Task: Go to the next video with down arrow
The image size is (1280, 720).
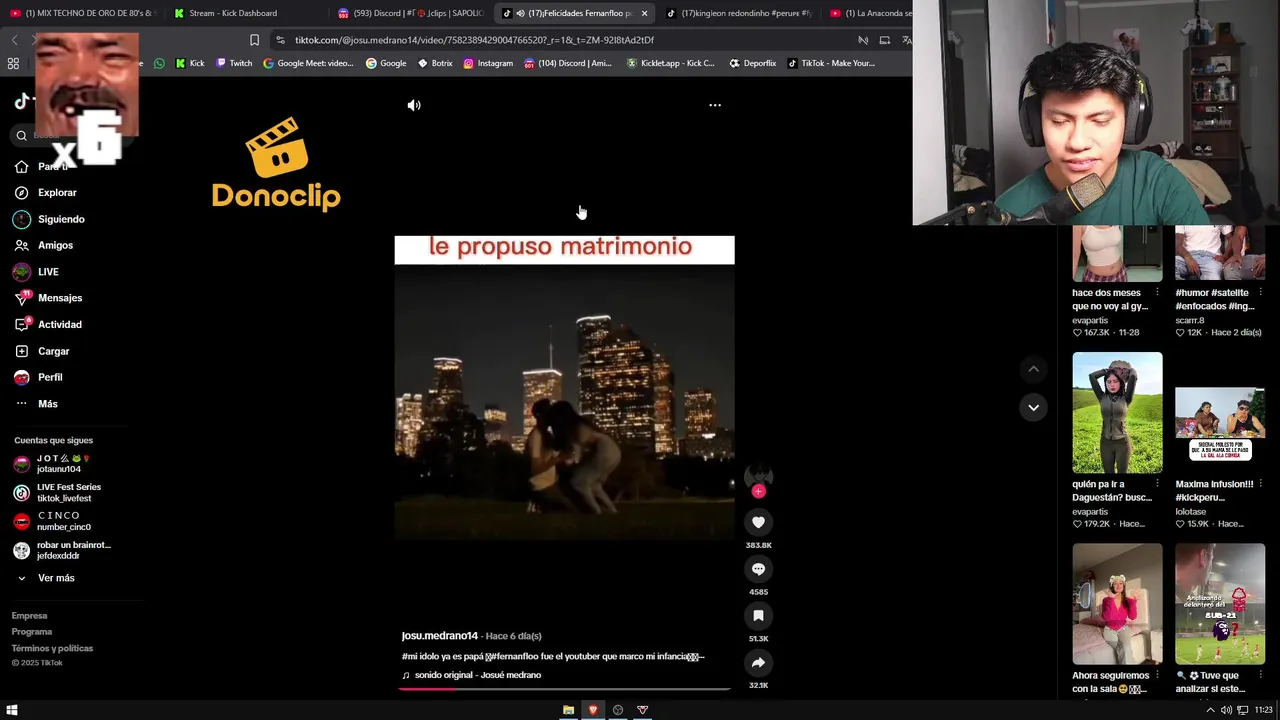Action: pos(1033,407)
